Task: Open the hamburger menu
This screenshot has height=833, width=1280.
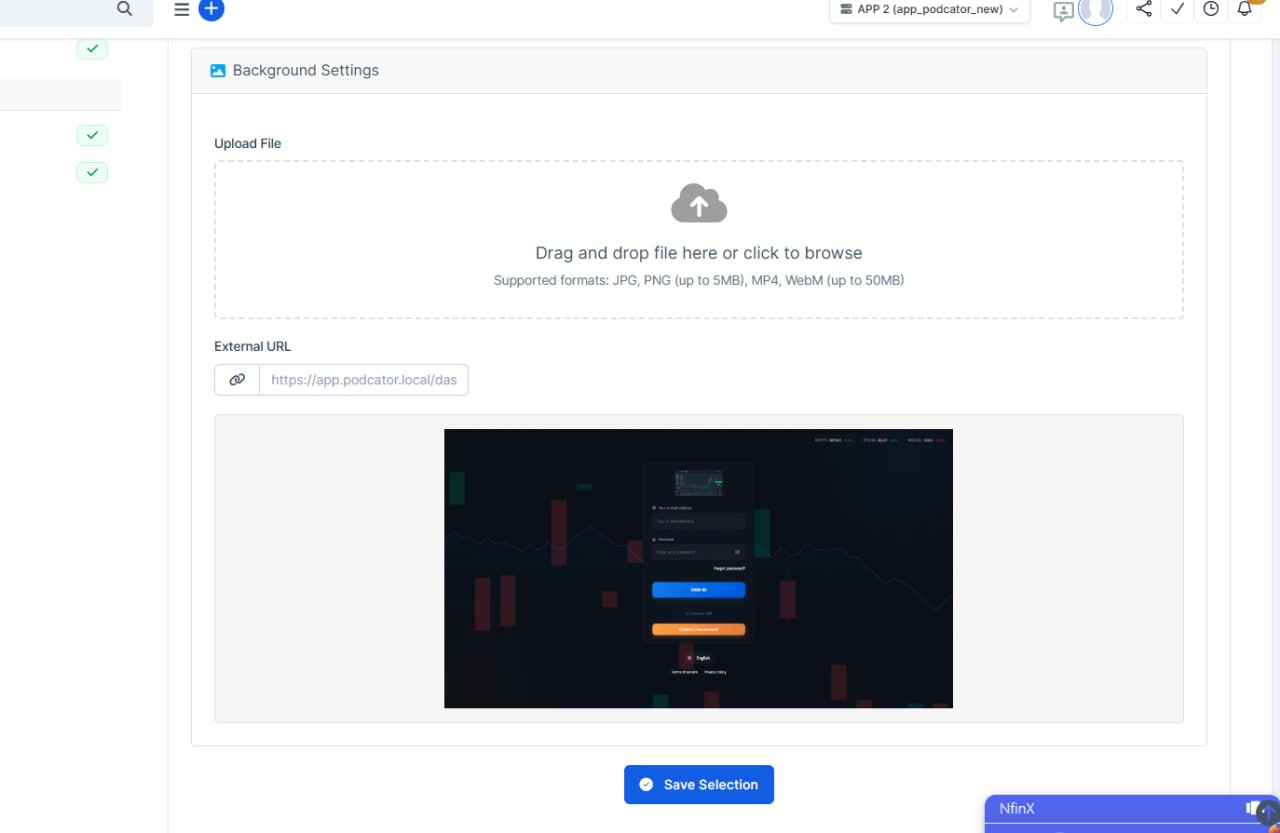Action: click(x=181, y=9)
